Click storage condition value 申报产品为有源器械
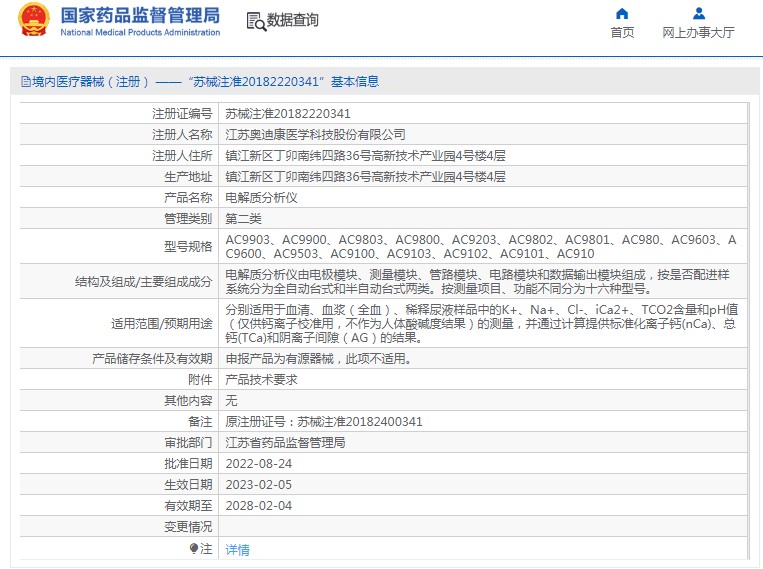 click(x=319, y=359)
